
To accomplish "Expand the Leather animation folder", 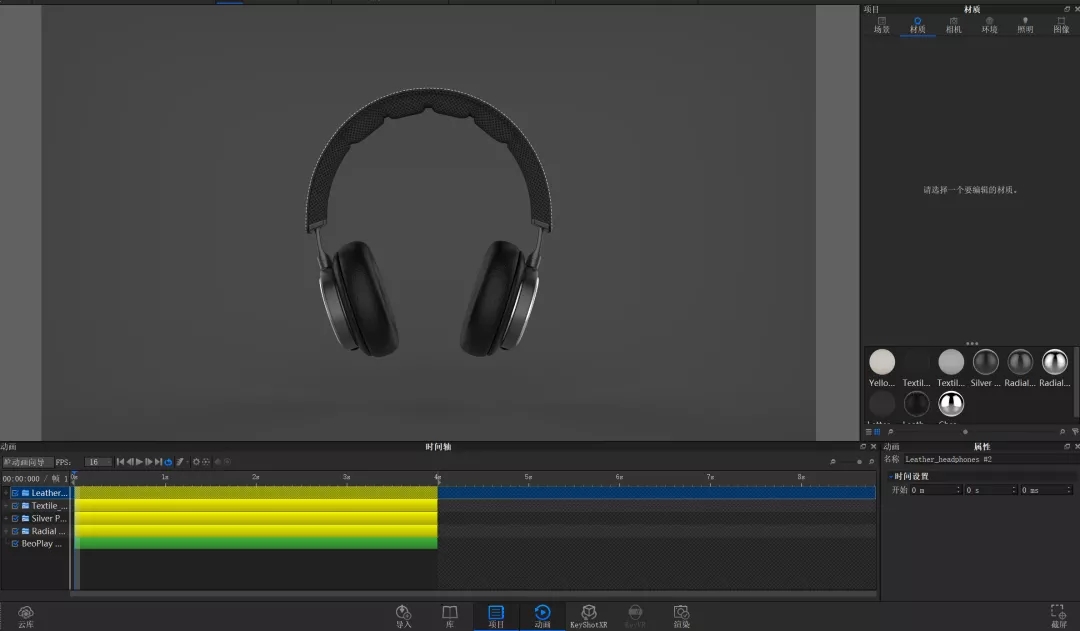I will tap(6, 493).
